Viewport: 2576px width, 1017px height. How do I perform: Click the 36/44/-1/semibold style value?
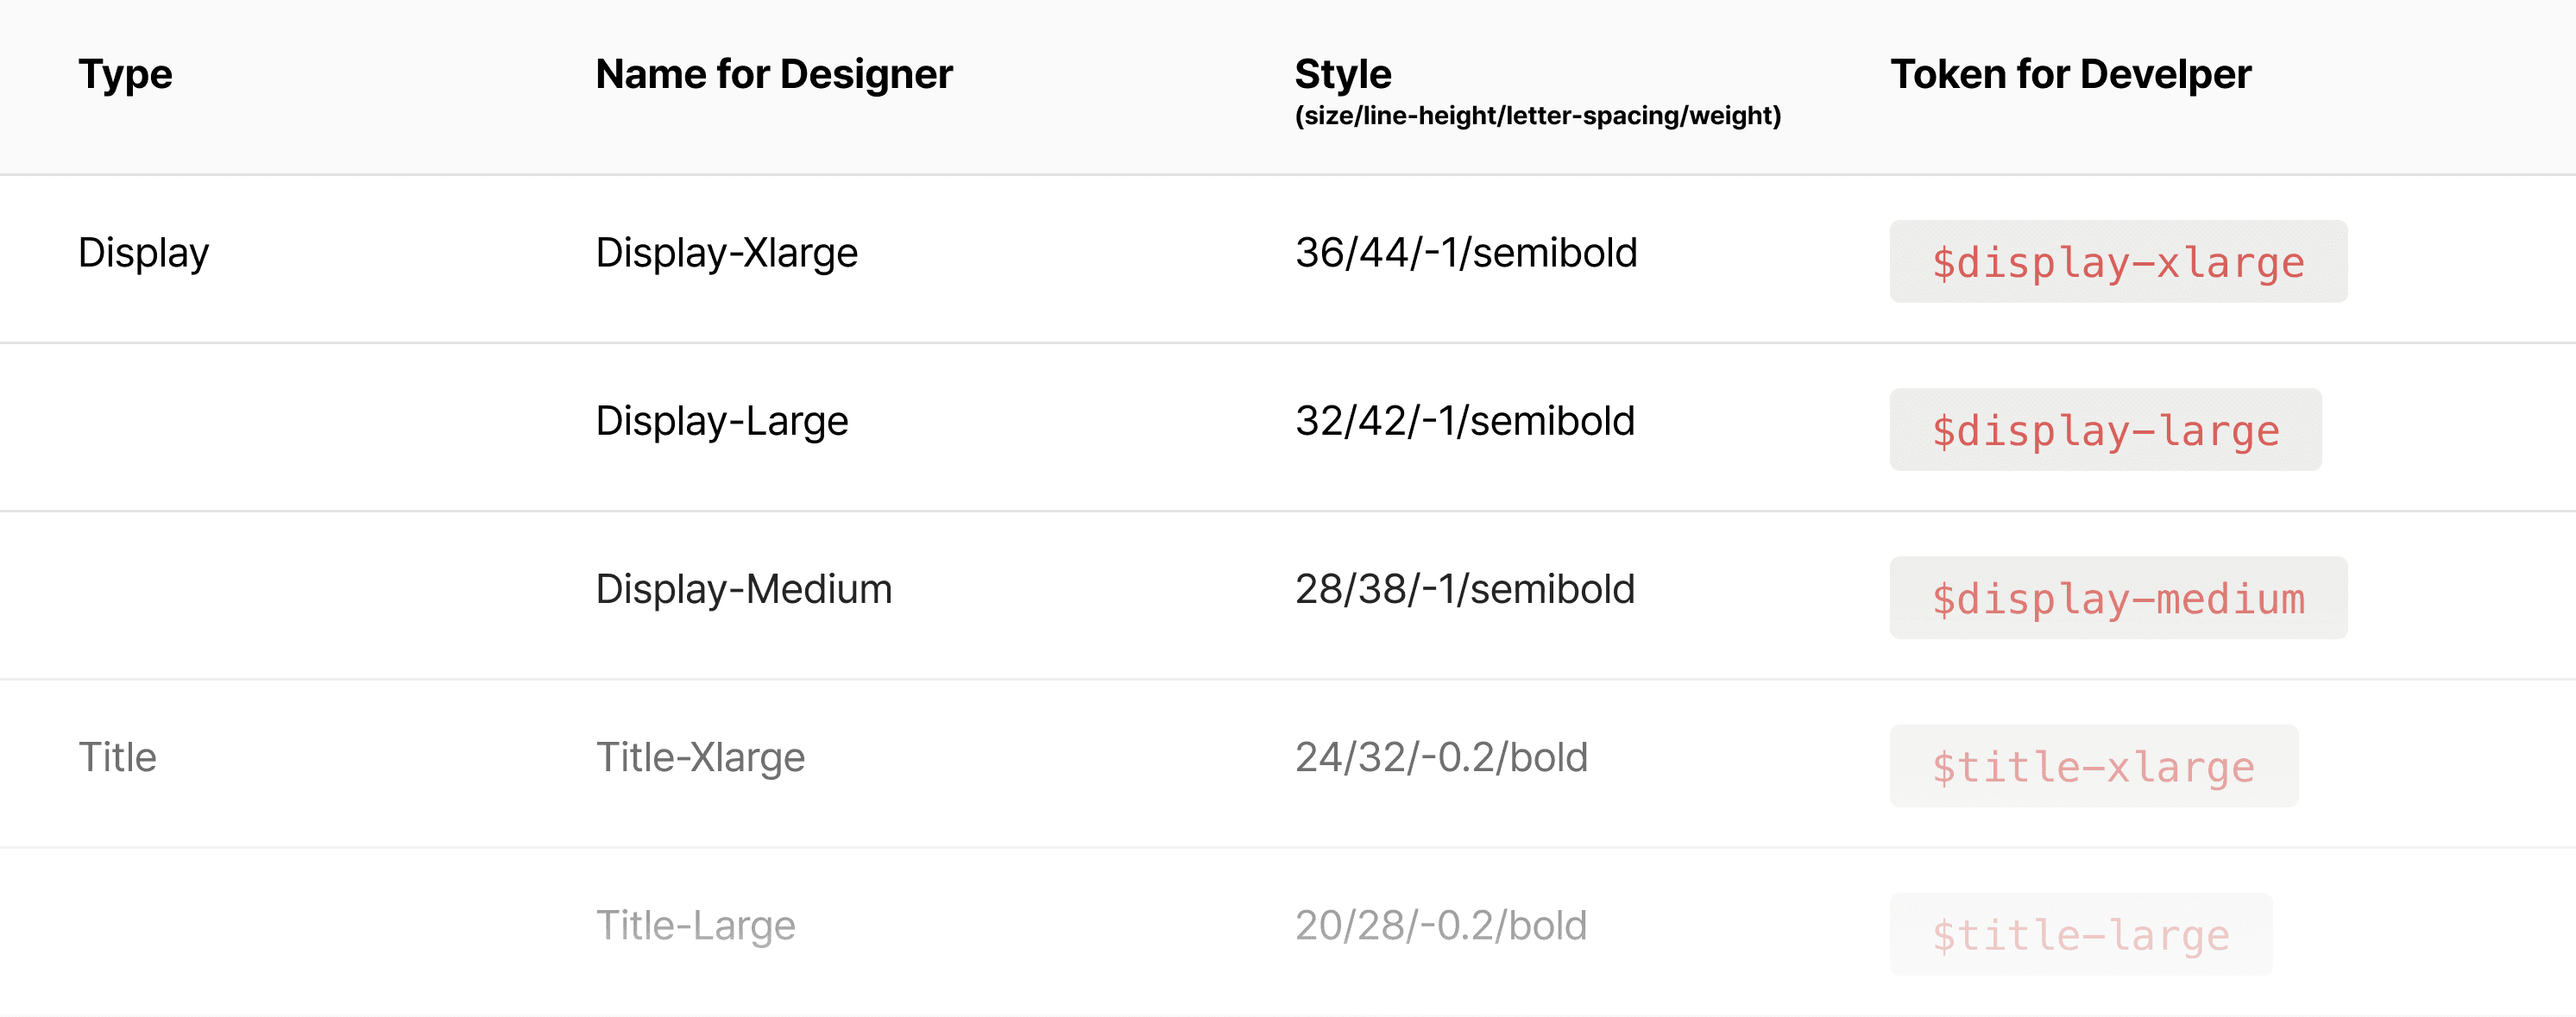[x=1465, y=253]
